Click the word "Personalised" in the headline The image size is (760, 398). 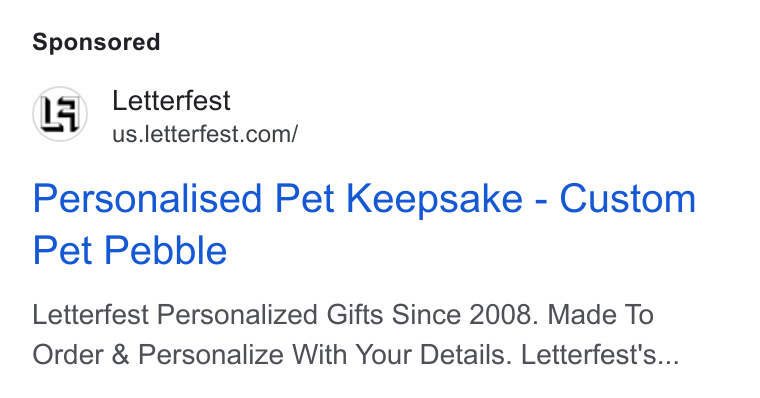click(x=147, y=199)
